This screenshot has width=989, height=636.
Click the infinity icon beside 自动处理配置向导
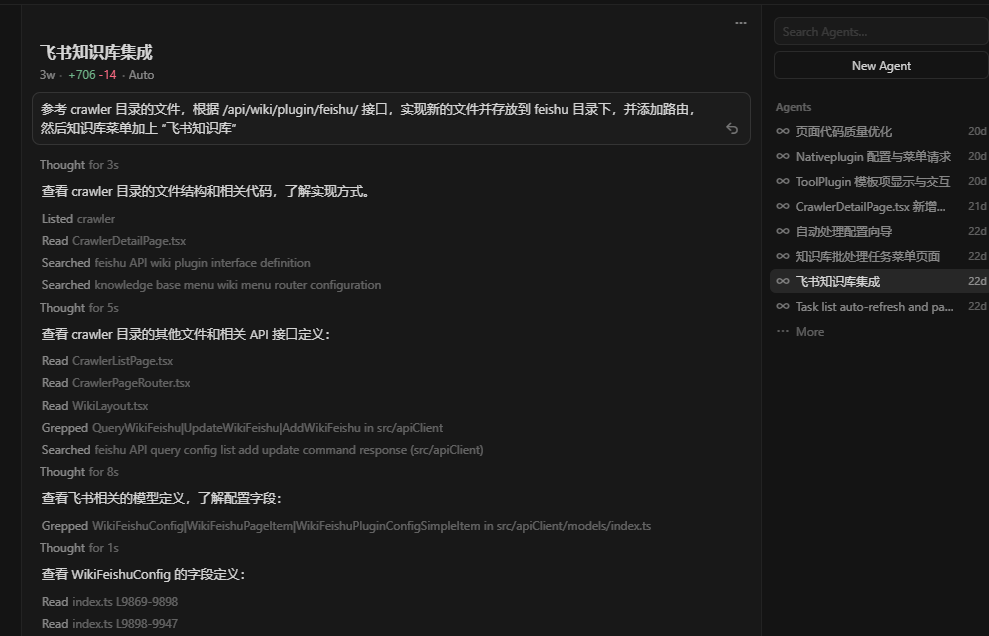coord(783,231)
